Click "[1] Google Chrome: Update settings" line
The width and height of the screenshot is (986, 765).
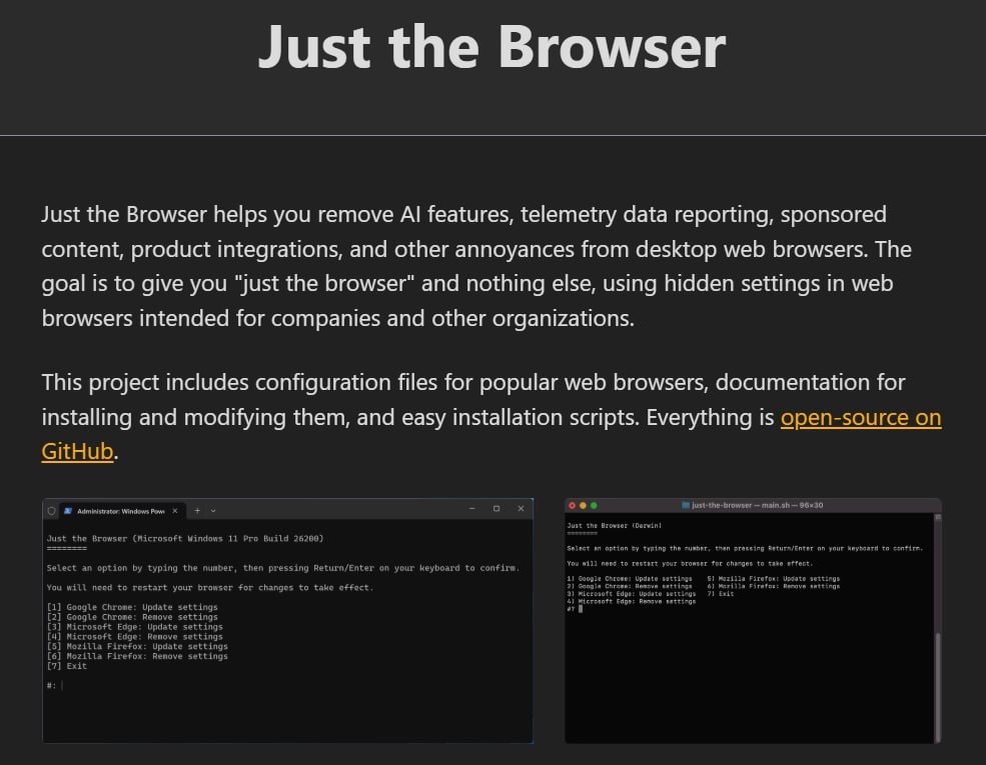(x=132, y=607)
